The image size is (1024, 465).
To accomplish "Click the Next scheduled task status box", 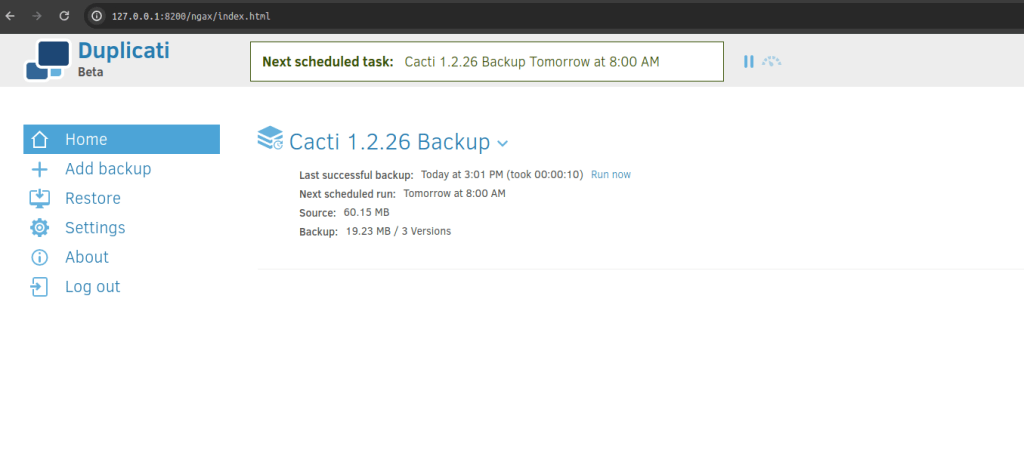I will pos(486,62).
